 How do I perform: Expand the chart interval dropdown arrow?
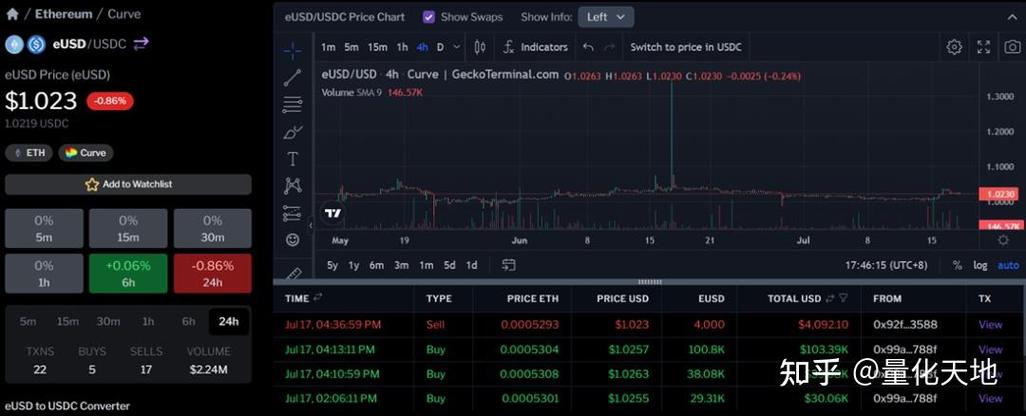[457, 47]
